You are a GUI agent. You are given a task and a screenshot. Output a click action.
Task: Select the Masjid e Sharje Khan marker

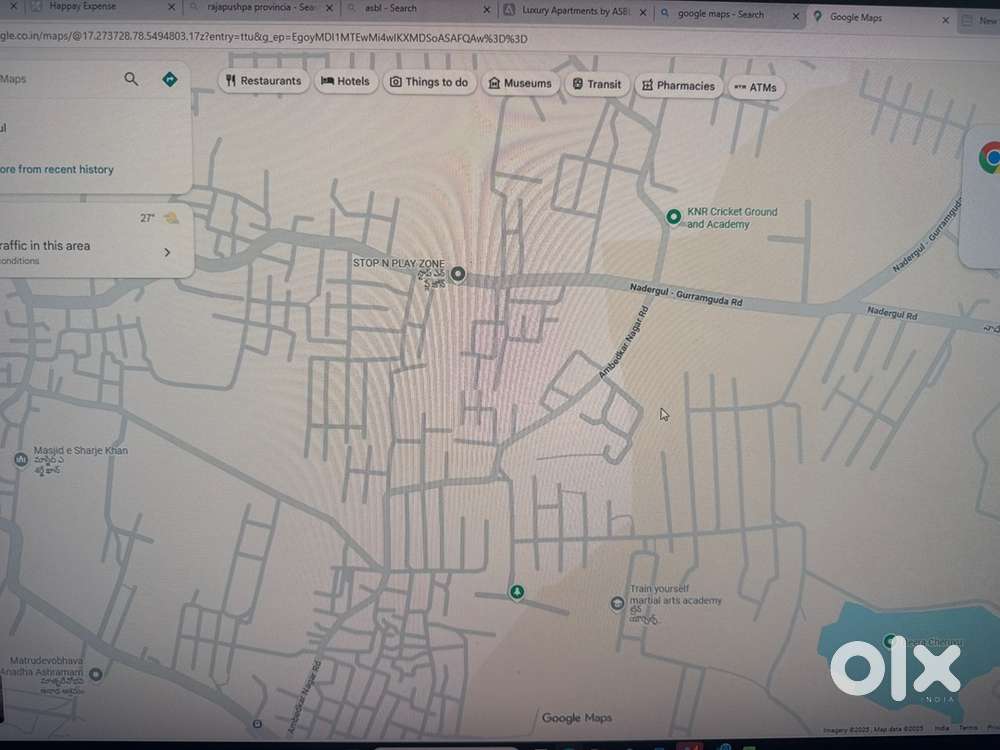tap(20, 459)
